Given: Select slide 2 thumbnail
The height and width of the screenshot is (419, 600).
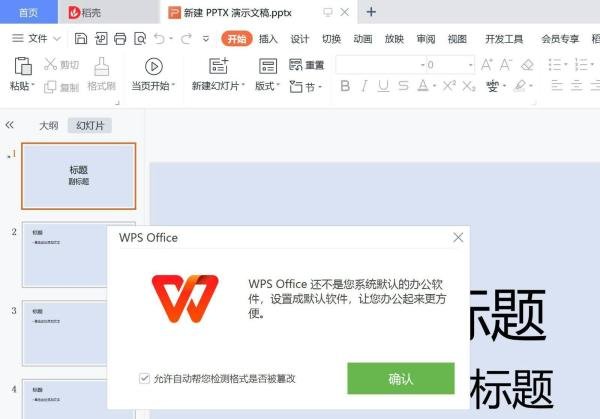Looking at the screenshot, I should [64, 254].
